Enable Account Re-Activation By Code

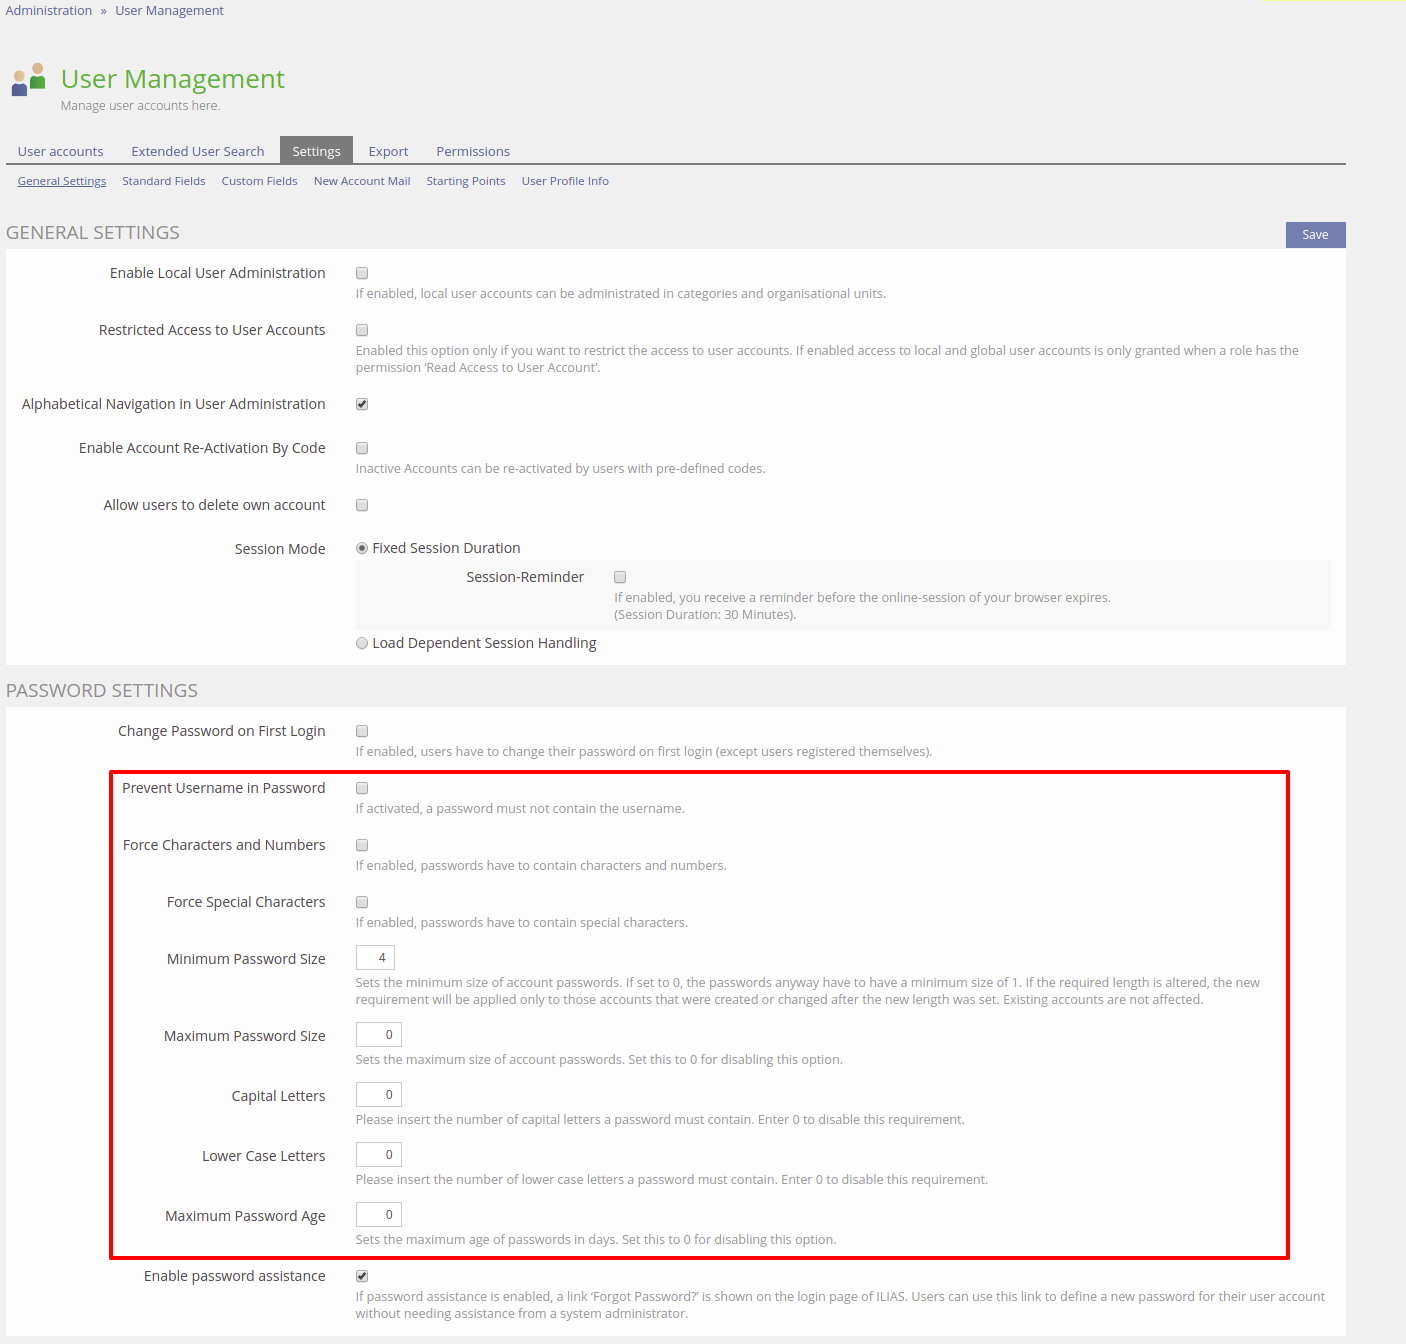pyautogui.click(x=362, y=448)
